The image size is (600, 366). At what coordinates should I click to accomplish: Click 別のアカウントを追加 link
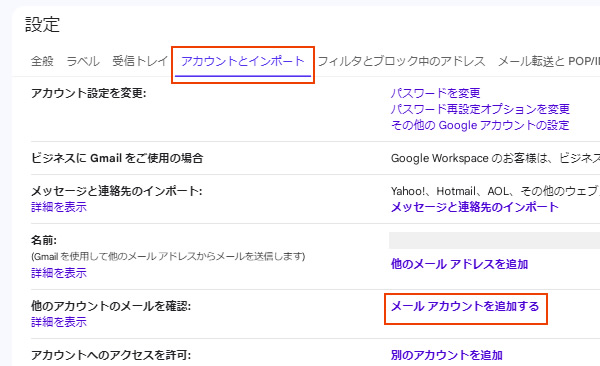point(447,355)
